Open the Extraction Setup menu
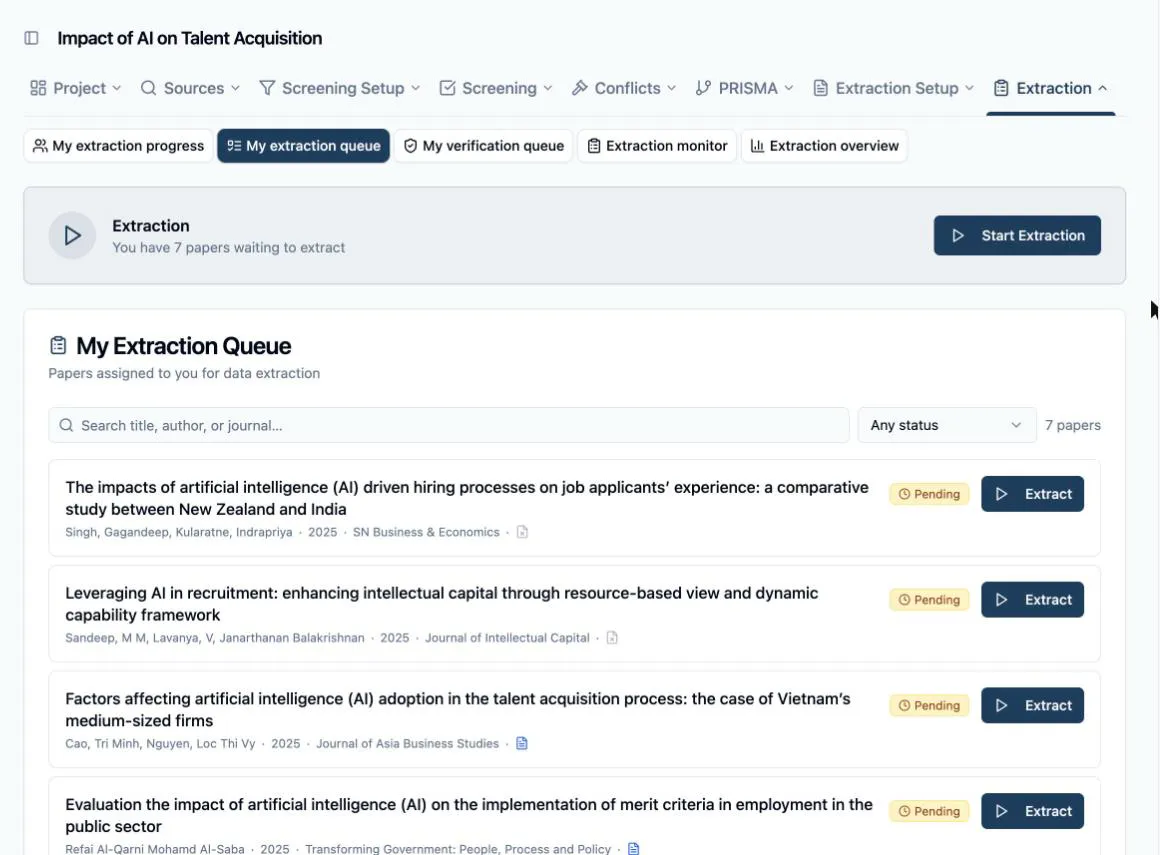Viewport: 1160px width, 855px height. pos(893,88)
